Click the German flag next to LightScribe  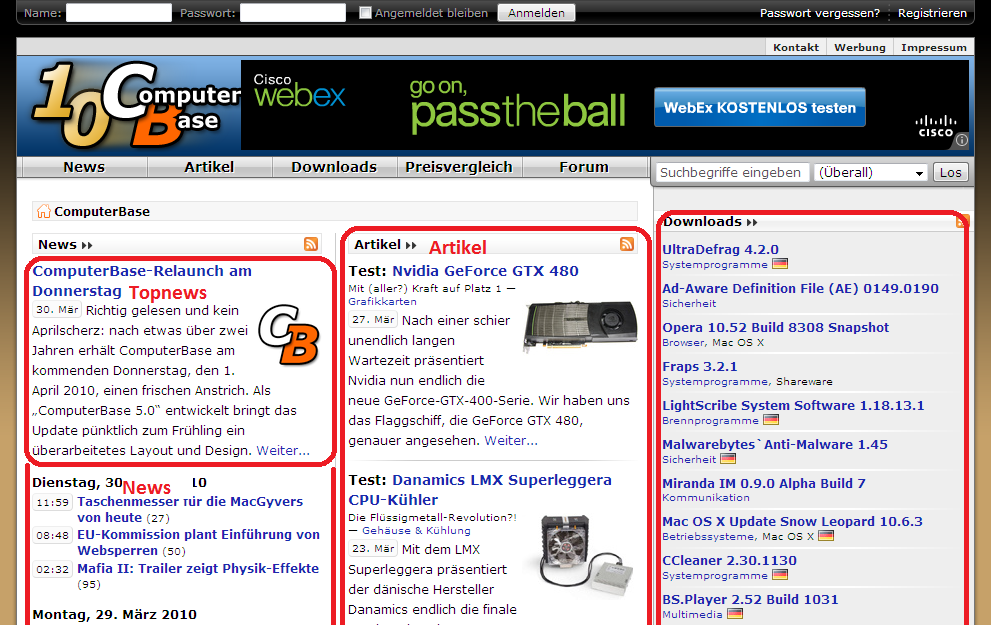tap(771, 420)
